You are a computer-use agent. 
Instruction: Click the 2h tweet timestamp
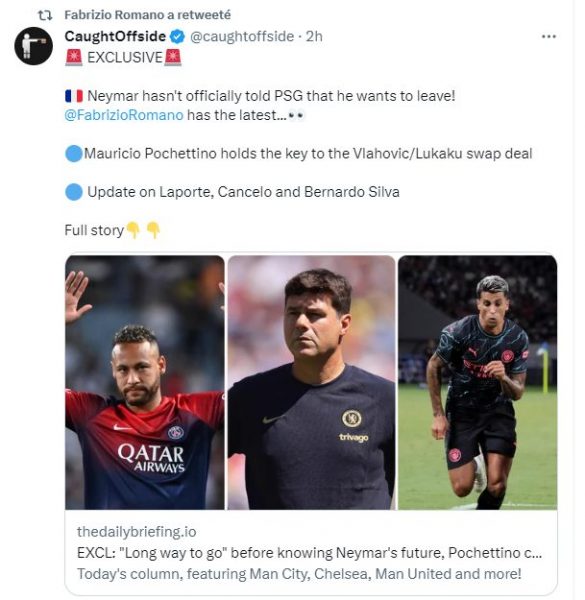click(x=314, y=37)
